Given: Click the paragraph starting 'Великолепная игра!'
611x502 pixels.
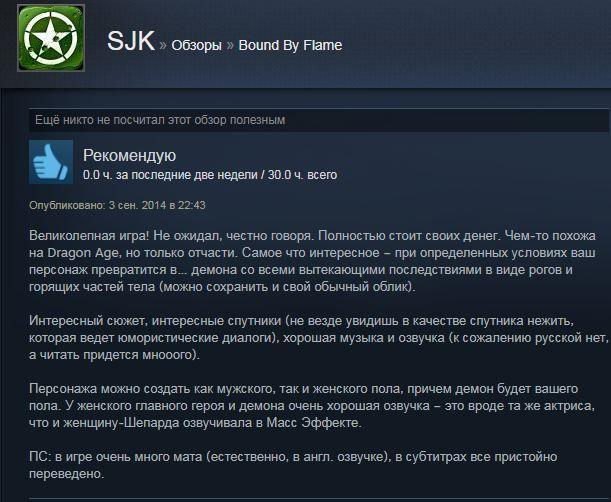Looking at the screenshot, I should coord(313,261).
